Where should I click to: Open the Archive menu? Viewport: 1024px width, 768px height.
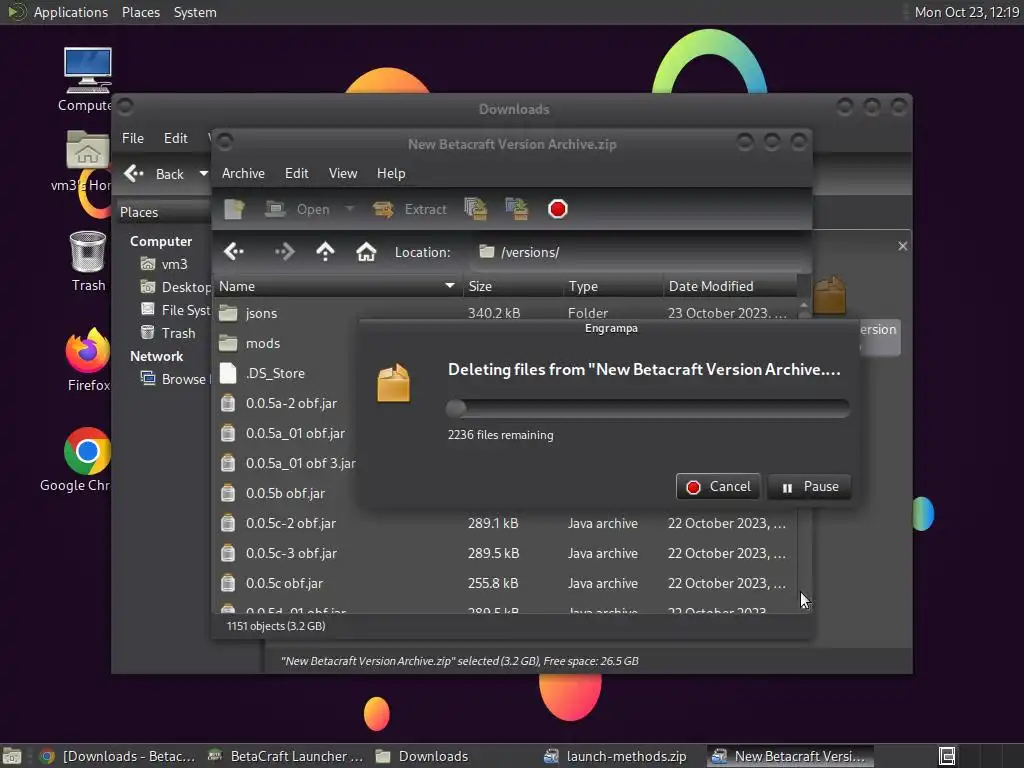pos(243,173)
